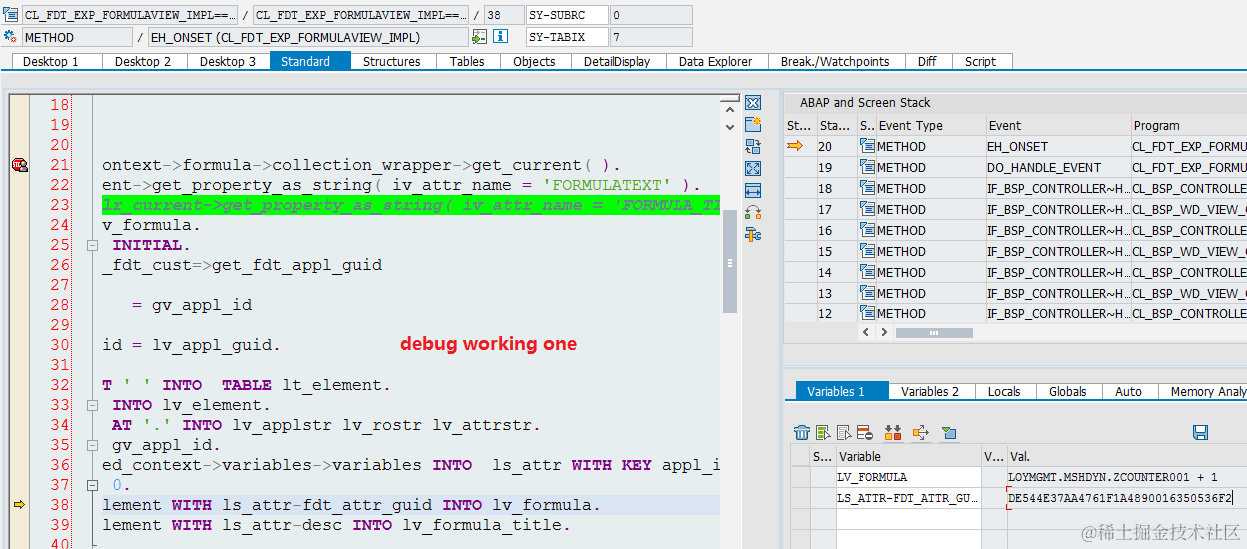This screenshot has width=1247, height=549.
Task: Click the Variable column header
Action: coord(908,456)
